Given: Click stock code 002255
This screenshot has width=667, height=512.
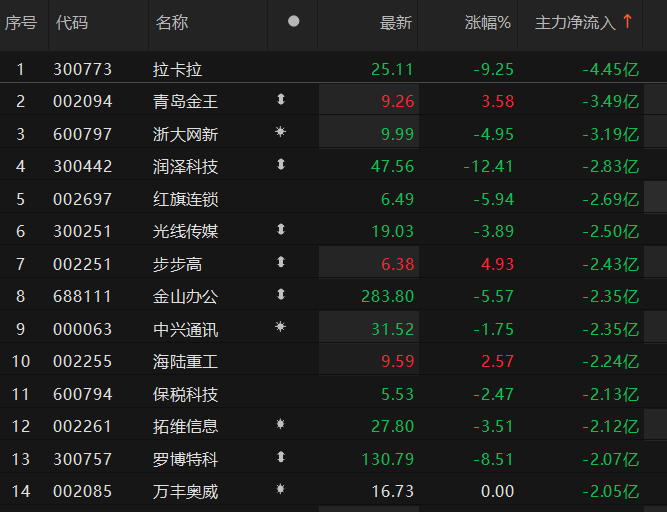Looking at the screenshot, I should click(x=83, y=362).
